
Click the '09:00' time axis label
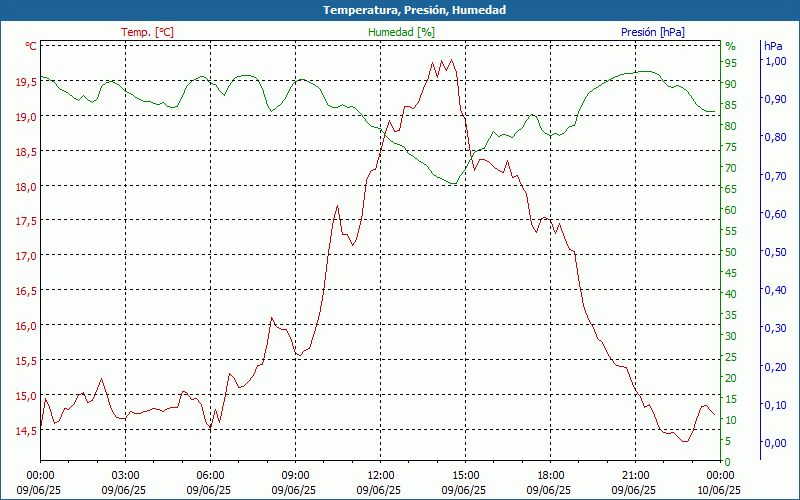pos(295,476)
